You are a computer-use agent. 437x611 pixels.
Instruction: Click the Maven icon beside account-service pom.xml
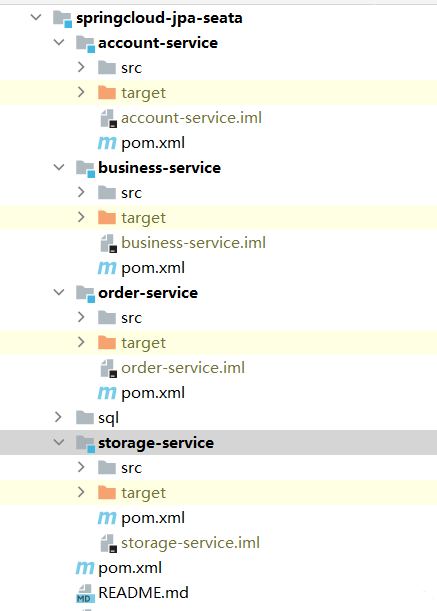coord(107,143)
